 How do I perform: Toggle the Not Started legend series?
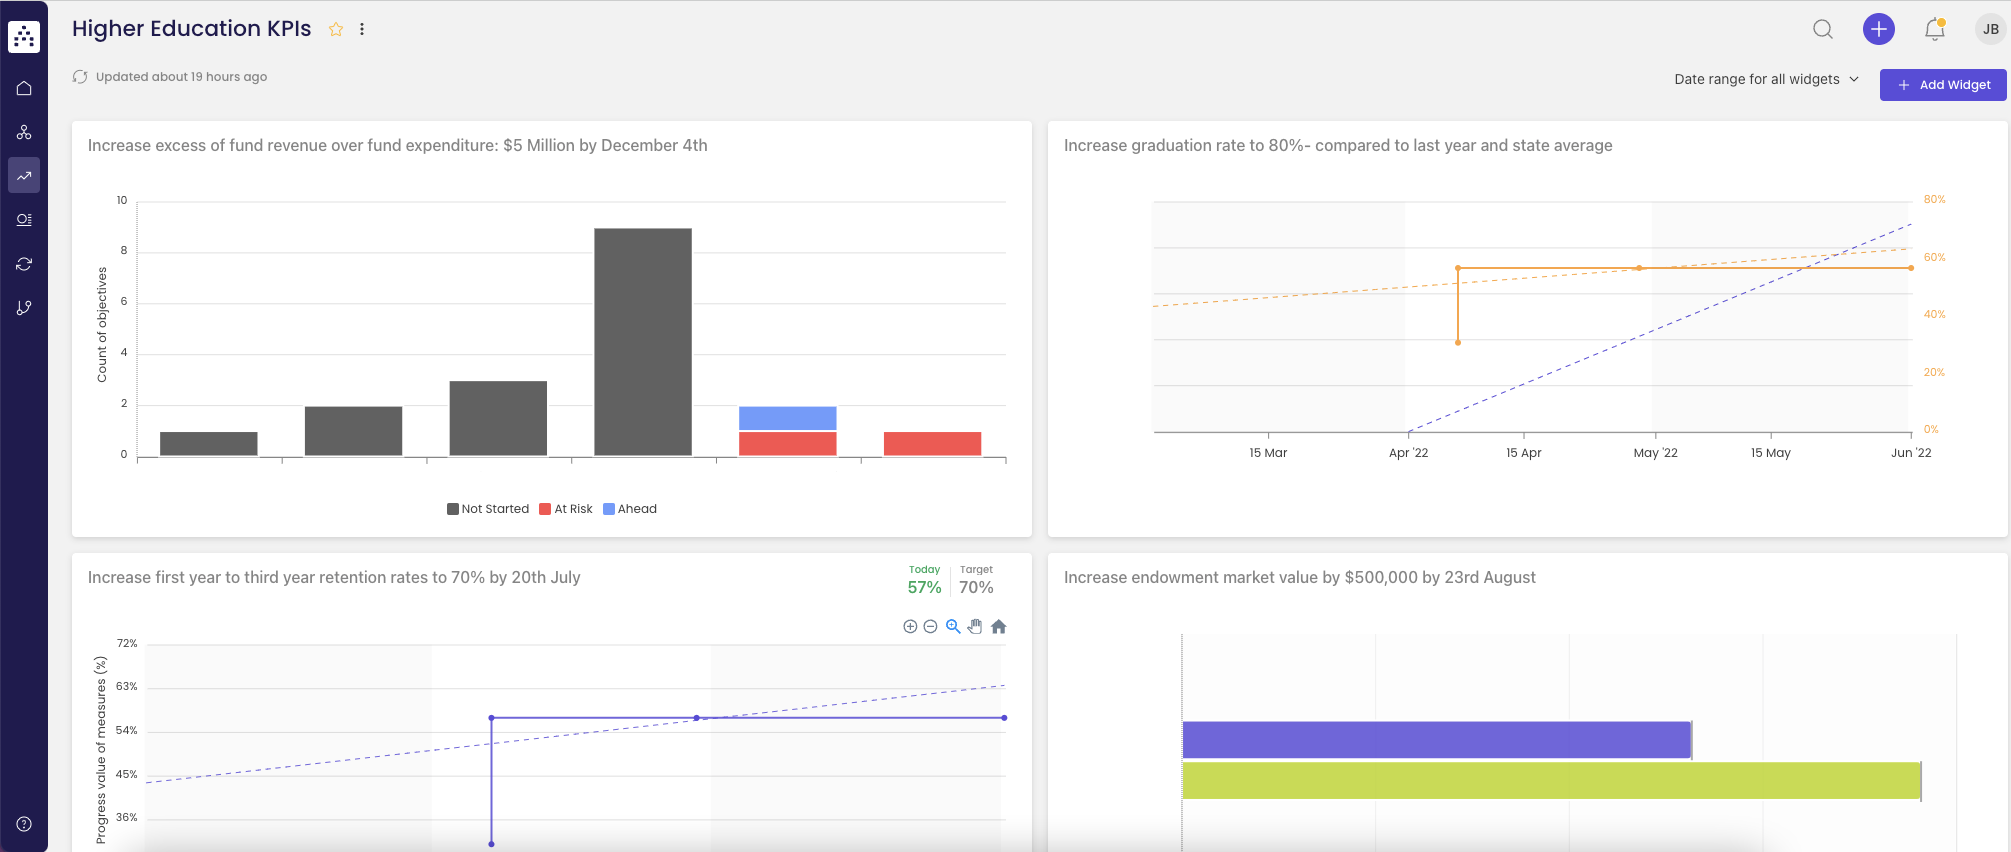tap(488, 509)
